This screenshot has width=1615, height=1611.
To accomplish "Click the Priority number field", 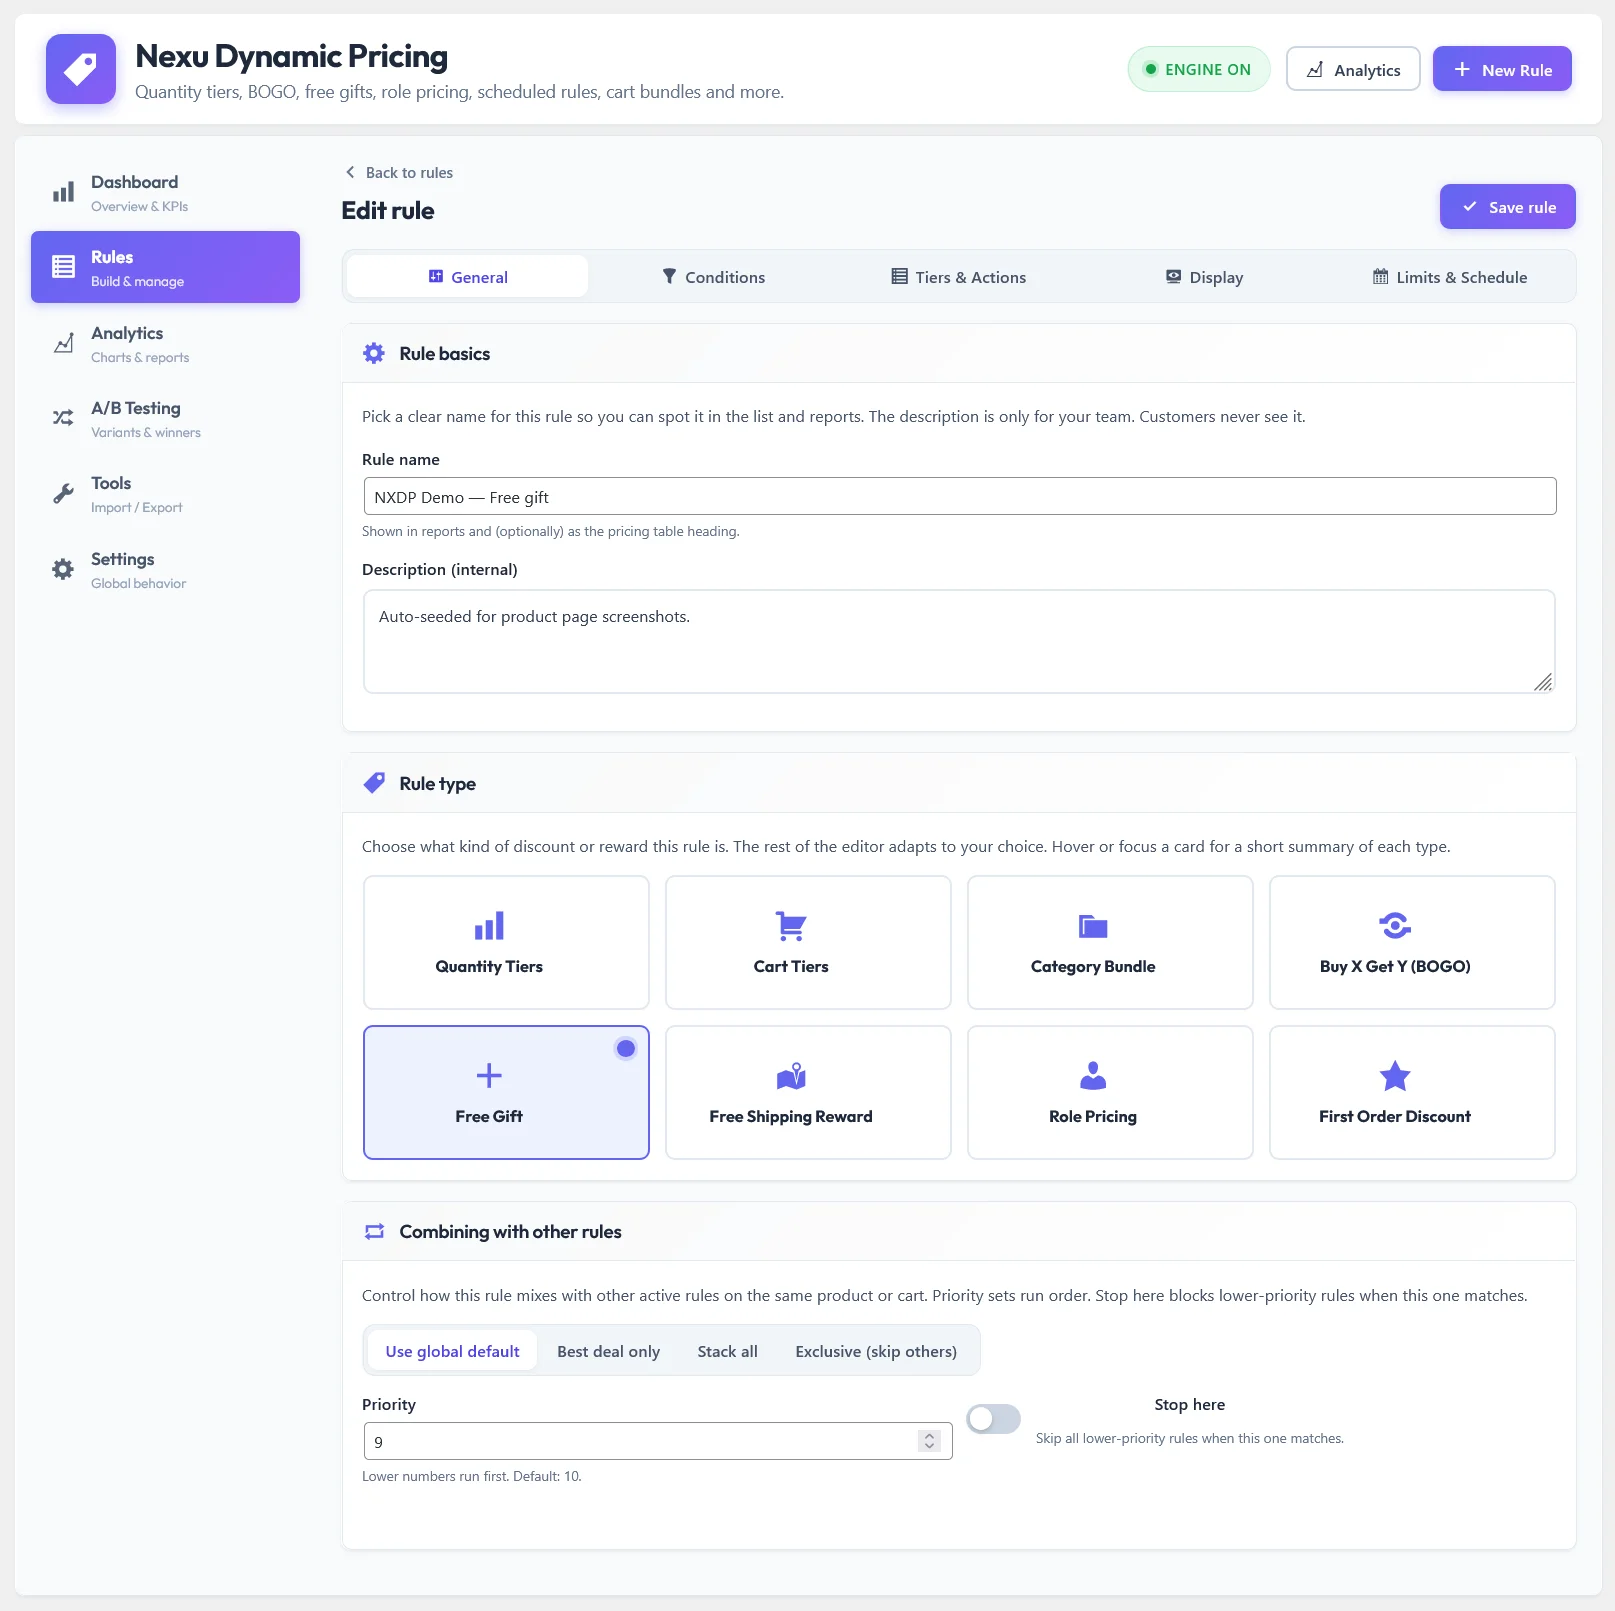I will [658, 1441].
